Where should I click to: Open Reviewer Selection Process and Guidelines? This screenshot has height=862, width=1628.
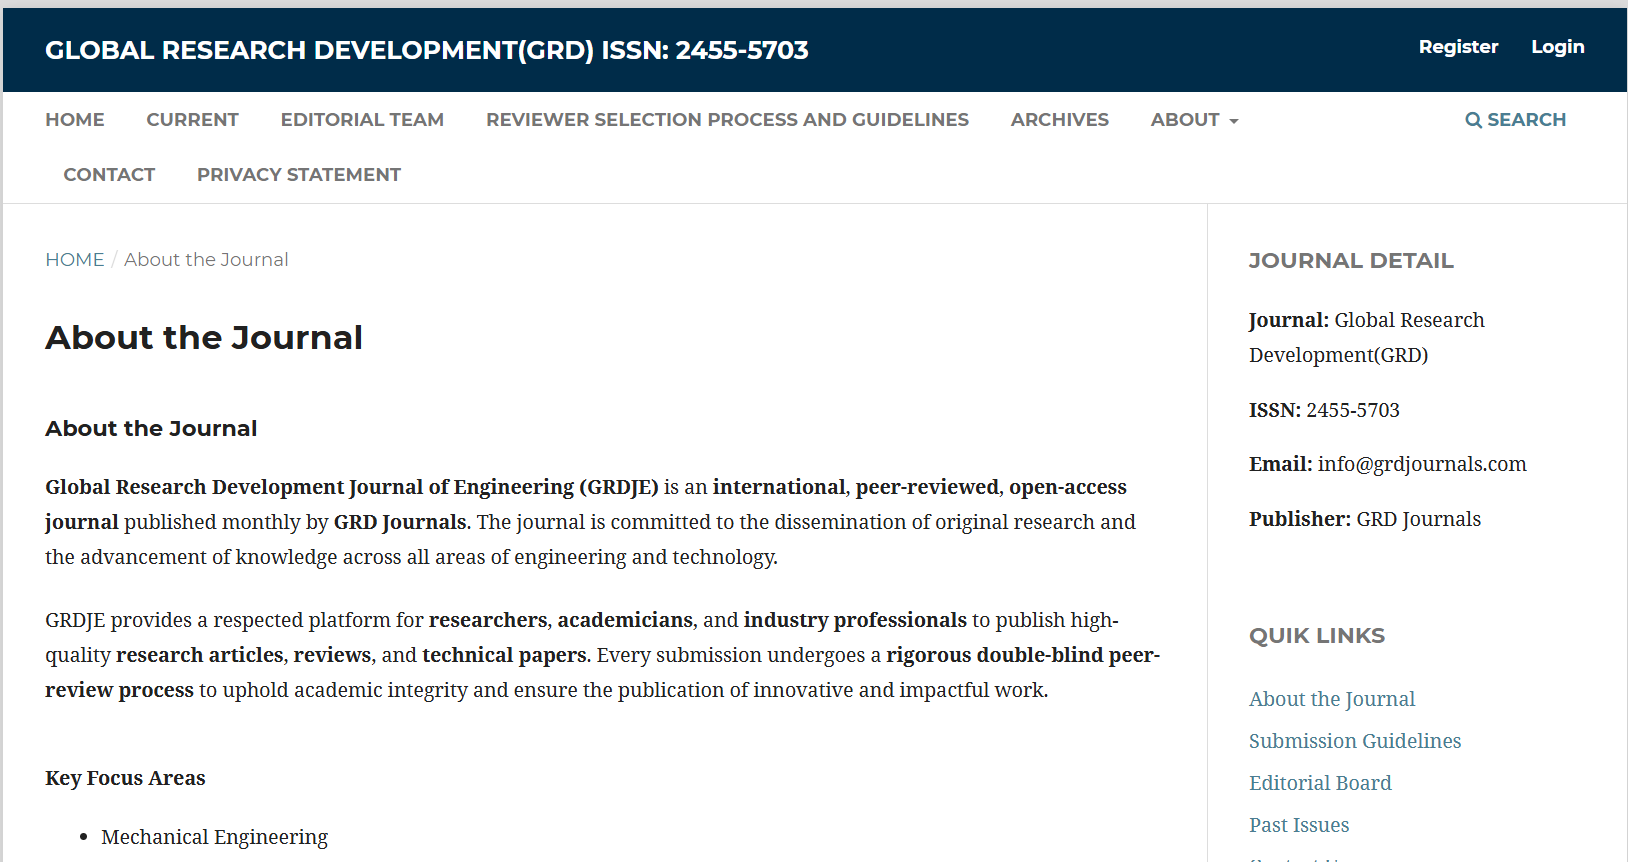click(x=727, y=120)
